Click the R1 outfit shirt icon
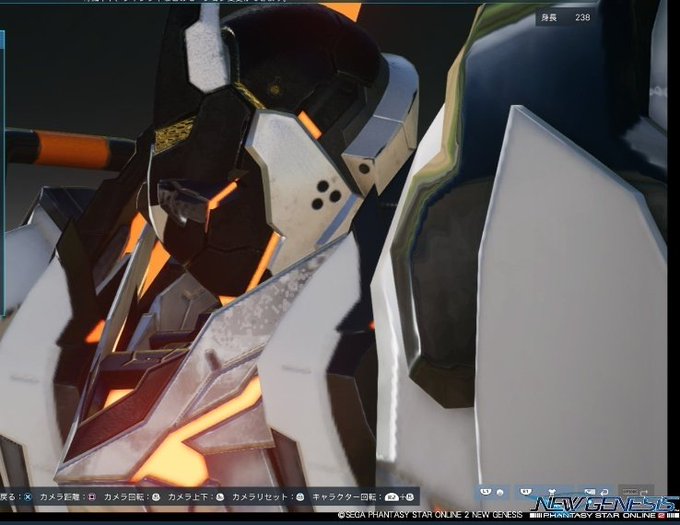The image size is (680, 525). (x=552, y=492)
